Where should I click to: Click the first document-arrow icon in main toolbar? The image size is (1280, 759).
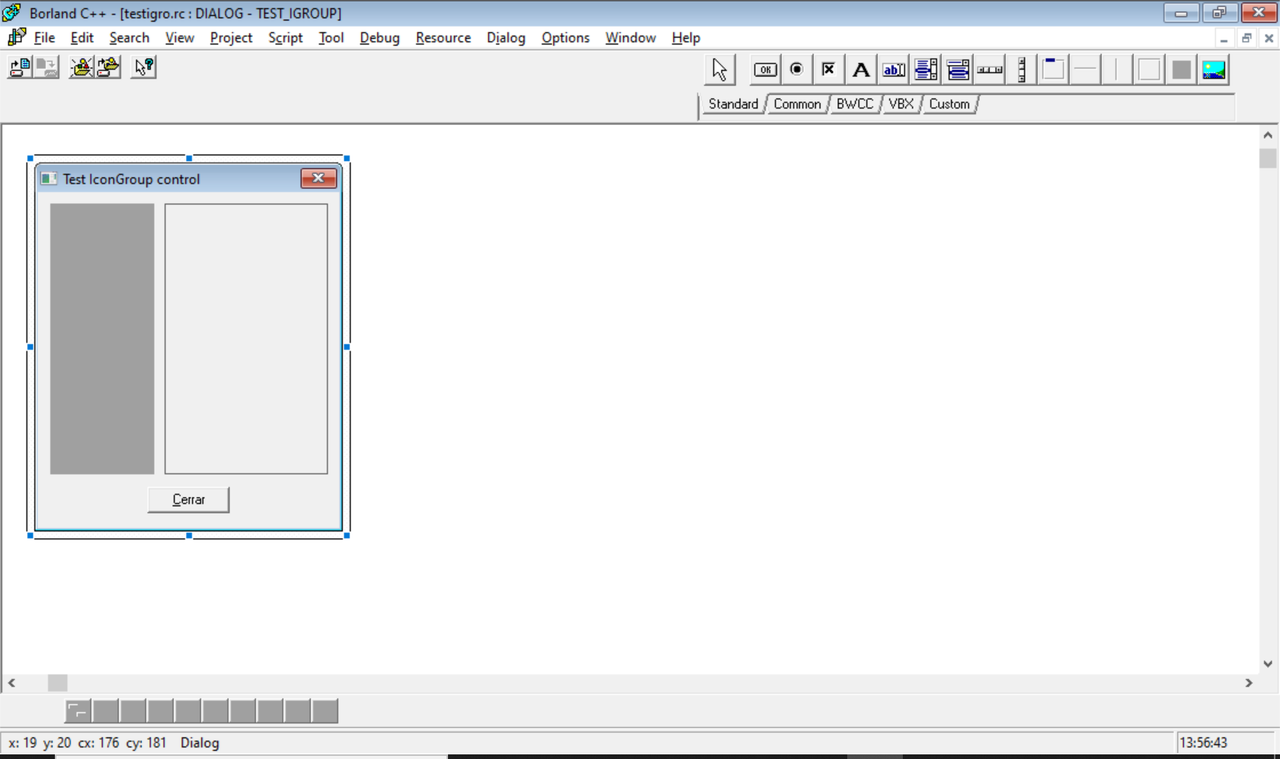(20, 67)
